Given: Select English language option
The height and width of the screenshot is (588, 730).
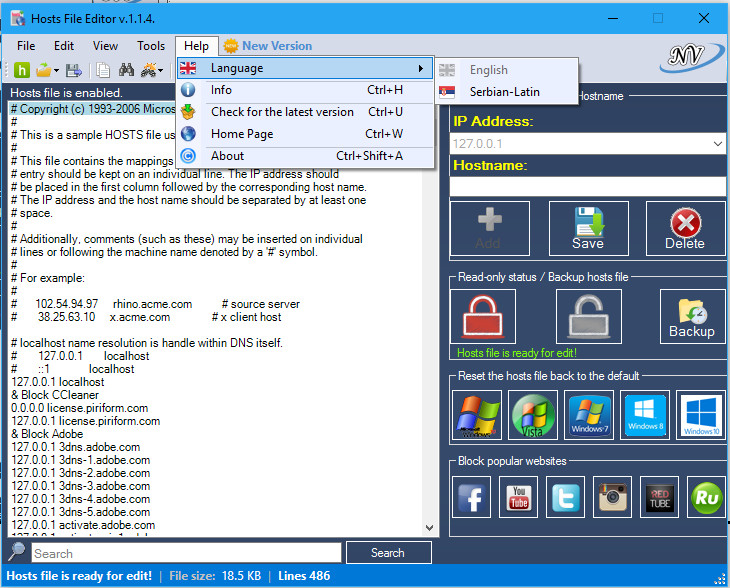Looking at the screenshot, I should [x=507, y=70].
